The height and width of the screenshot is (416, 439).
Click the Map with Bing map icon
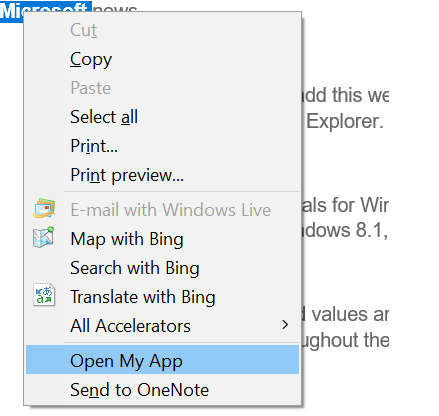coord(44,237)
